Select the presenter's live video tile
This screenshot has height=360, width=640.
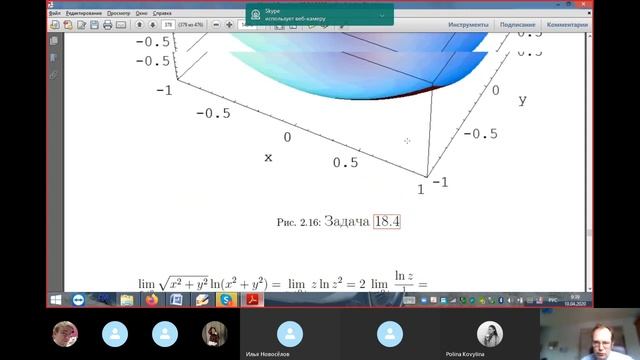[590, 334]
